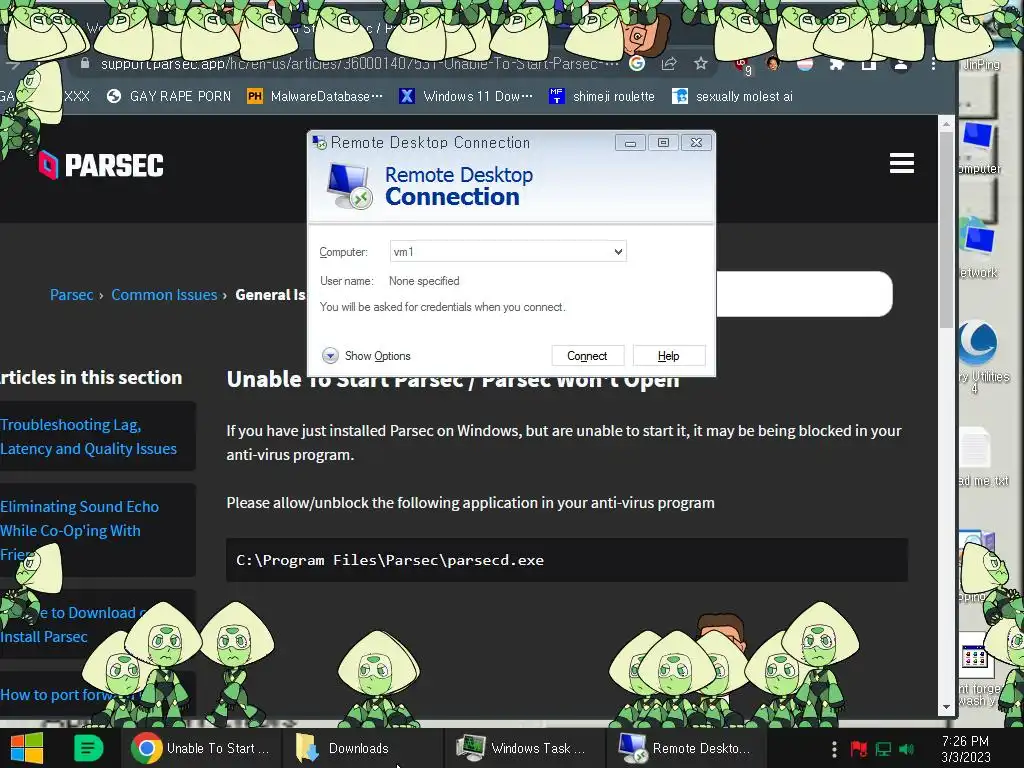The image size is (1024, 768).
Task: Click the Chrome profile avatar icon
Action: pyautogui.click(x=901, y=64)
